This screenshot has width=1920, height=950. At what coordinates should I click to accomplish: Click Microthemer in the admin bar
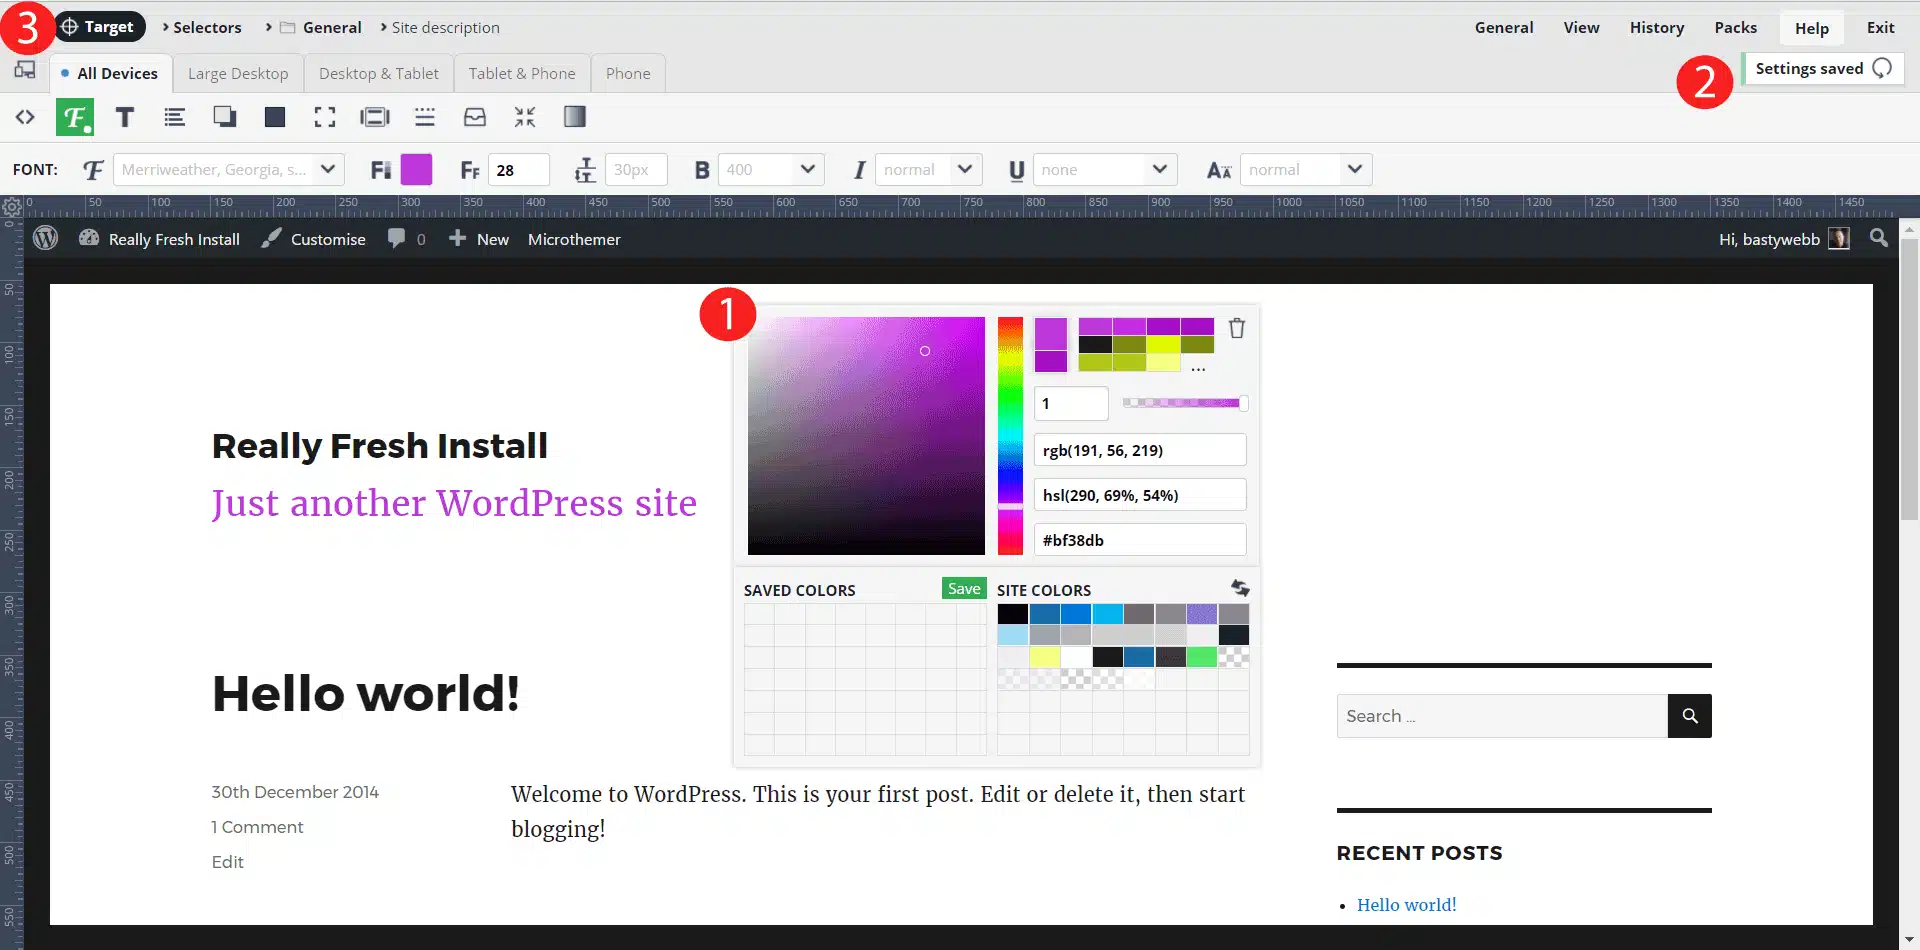[x=574, y=239]
